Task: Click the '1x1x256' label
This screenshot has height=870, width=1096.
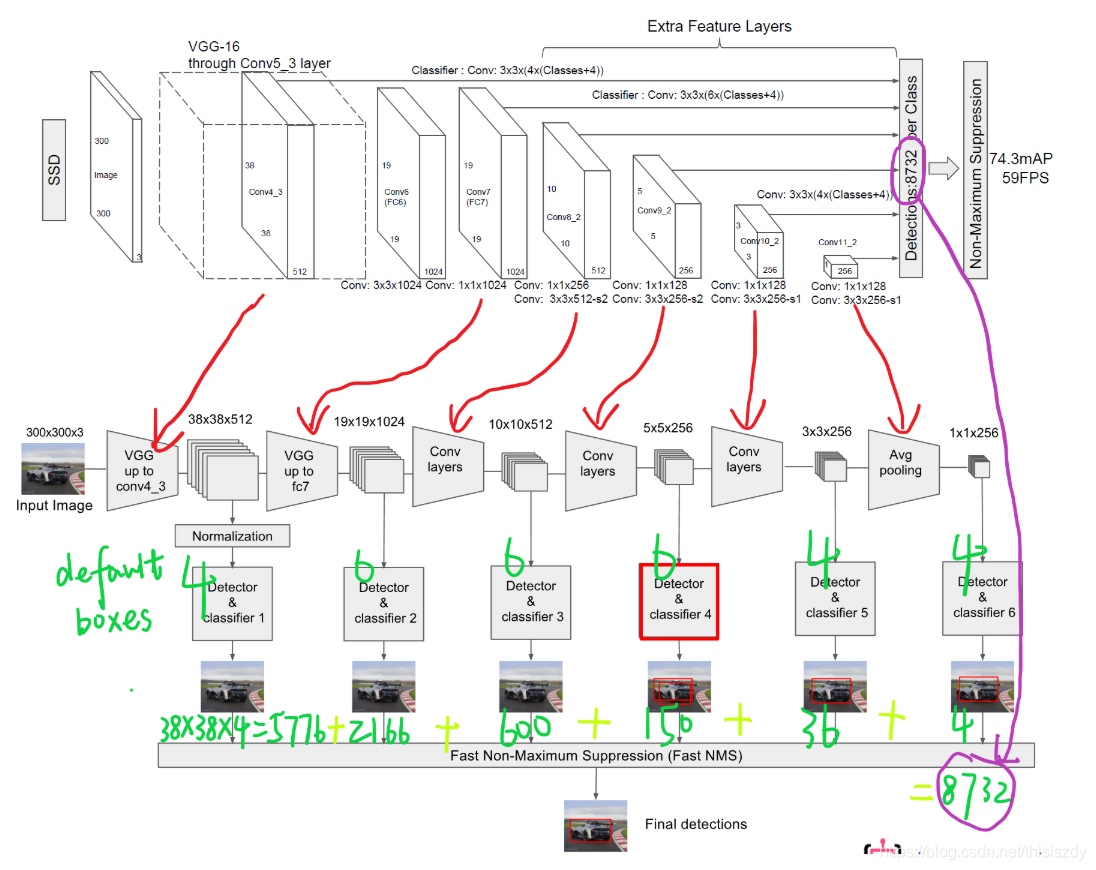Action: [974, 433]
